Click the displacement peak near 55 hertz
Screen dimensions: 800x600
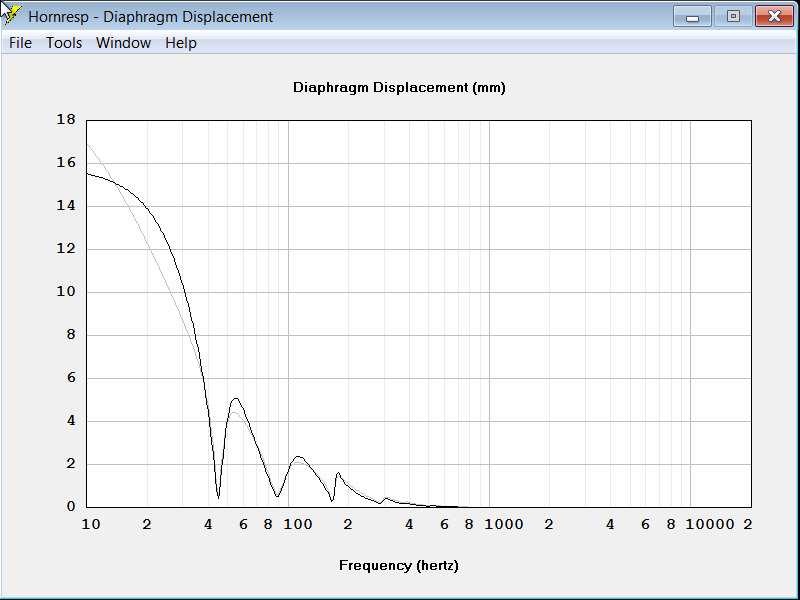(235, 398)
